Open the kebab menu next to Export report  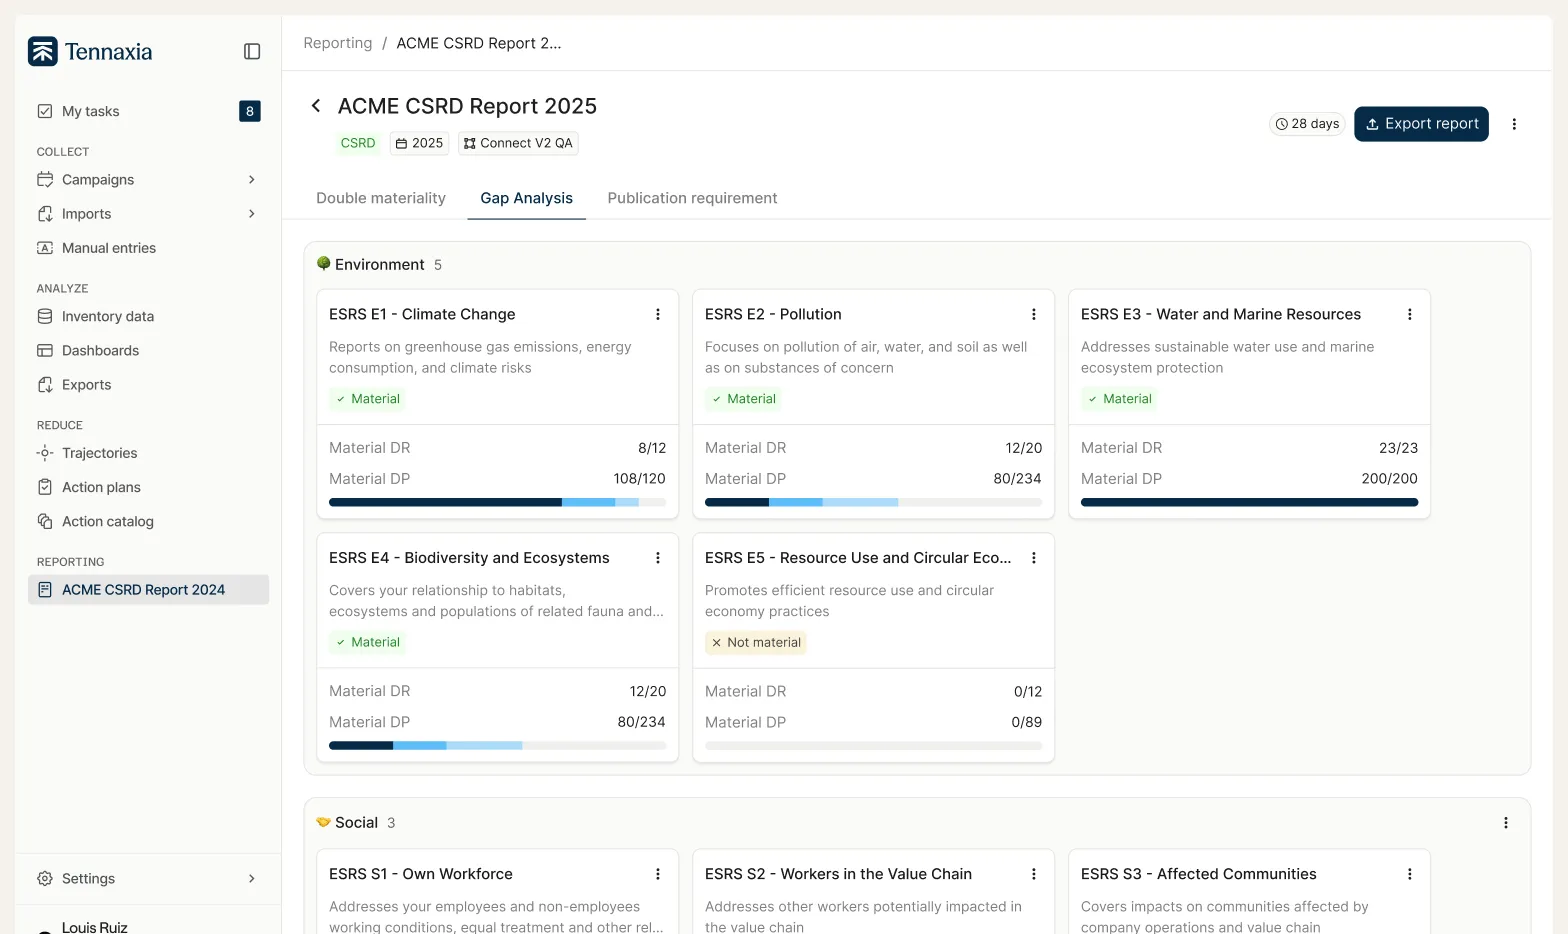point(1513,124)
